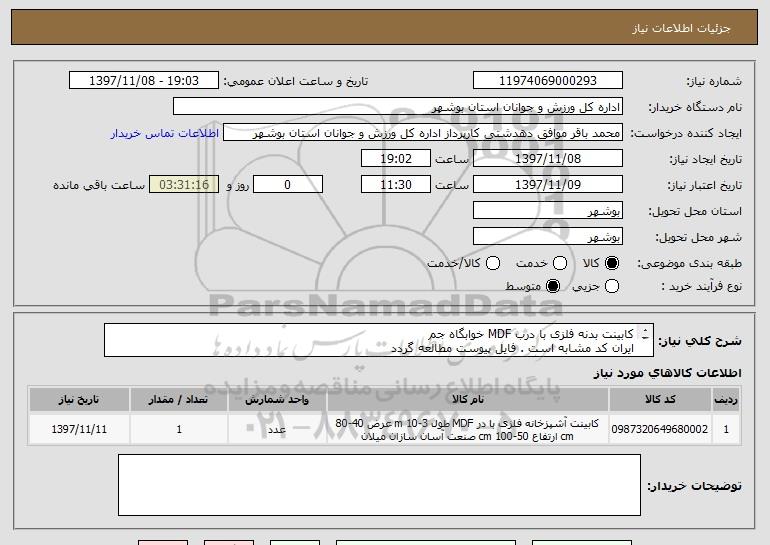Click the واحد شمارش column header
Viewport: 770px width, 545px height.
click(x=277, y=400)
